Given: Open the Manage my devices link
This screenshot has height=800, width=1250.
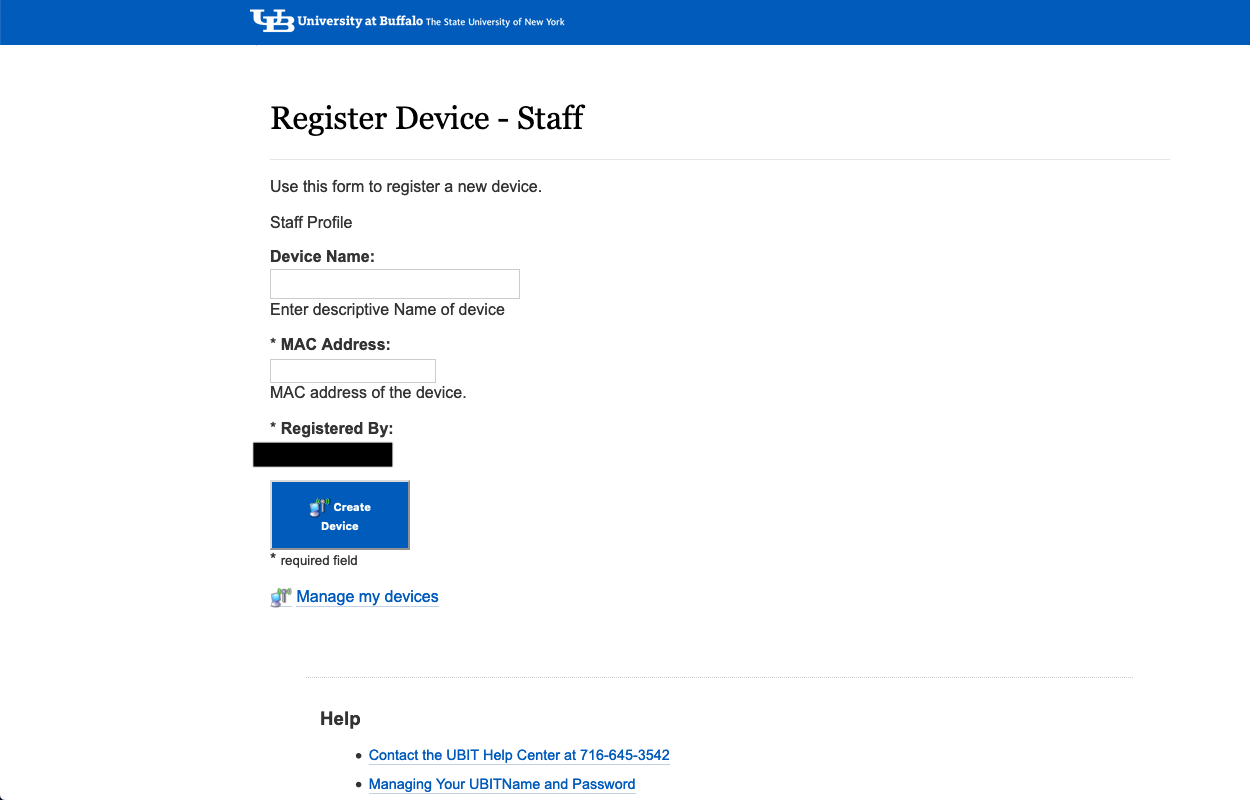Looking at the screenshot, I should [367, 597].
